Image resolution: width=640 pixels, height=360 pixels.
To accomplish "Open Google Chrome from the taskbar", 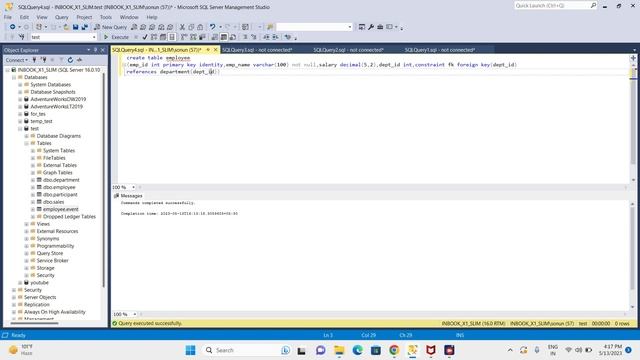I will pos(394,350).
